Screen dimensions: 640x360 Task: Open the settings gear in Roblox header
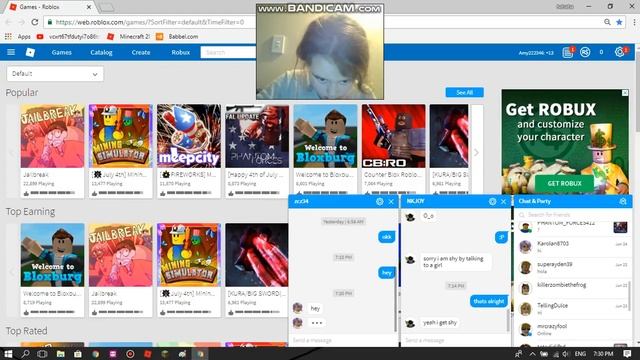pyautogui.click(x=619, y=52)
